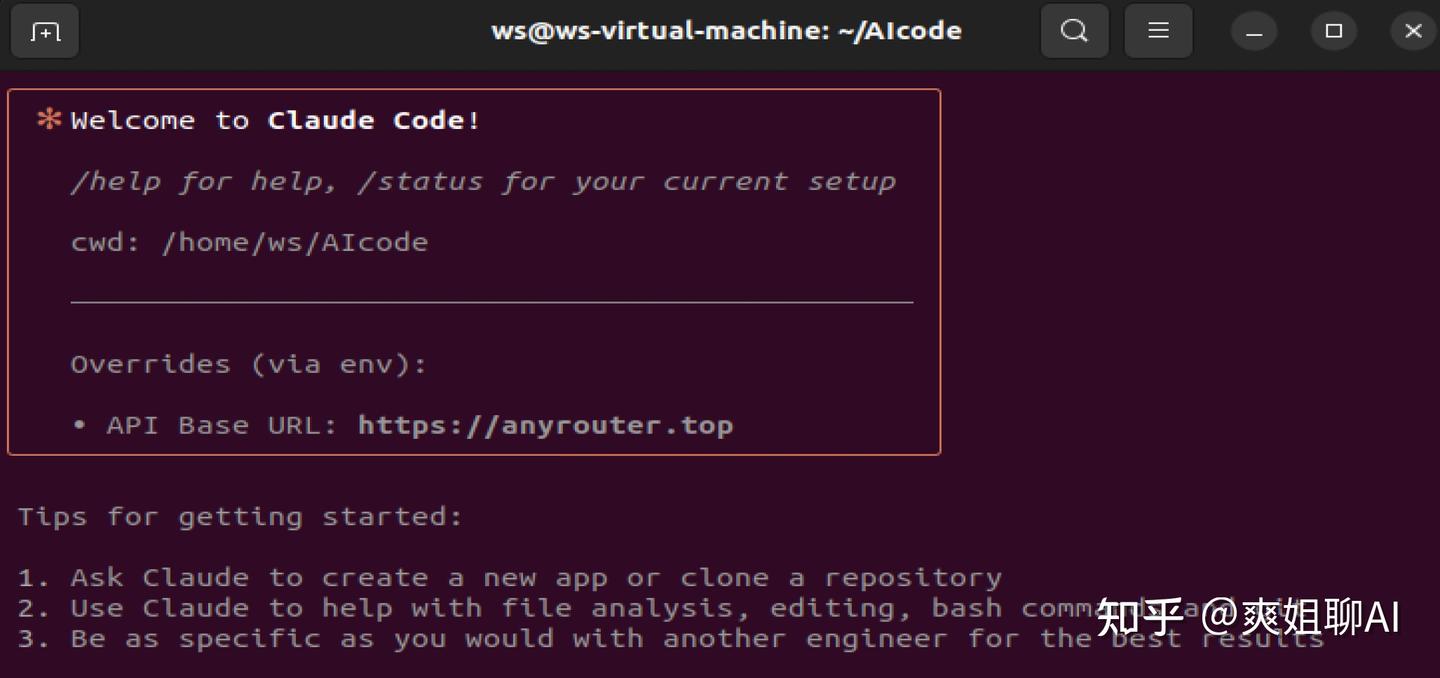Image resolution: width=1440 pixels, height=678 pixels.
Task: Click the search icon in the title bar
Action: pyautogui.click(x=1074, y=32)
